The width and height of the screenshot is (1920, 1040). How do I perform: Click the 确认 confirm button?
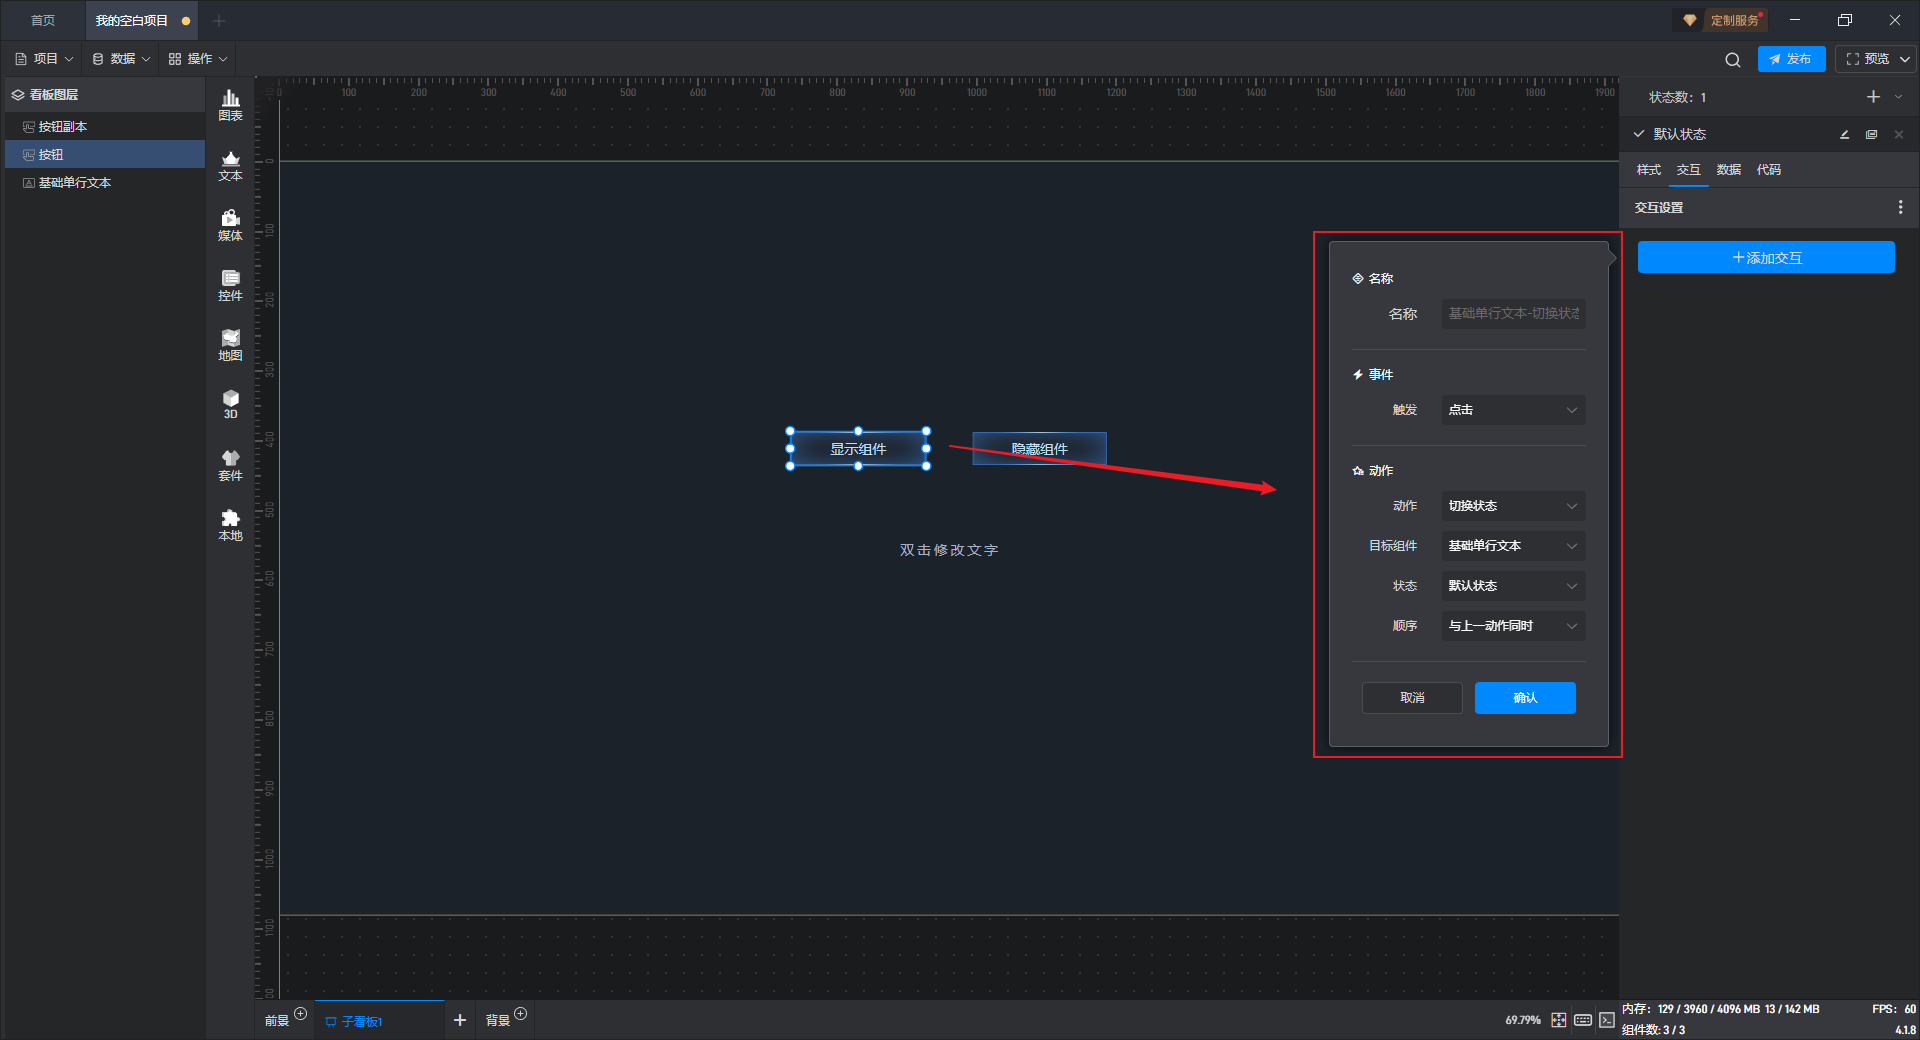pos(1524,698)
